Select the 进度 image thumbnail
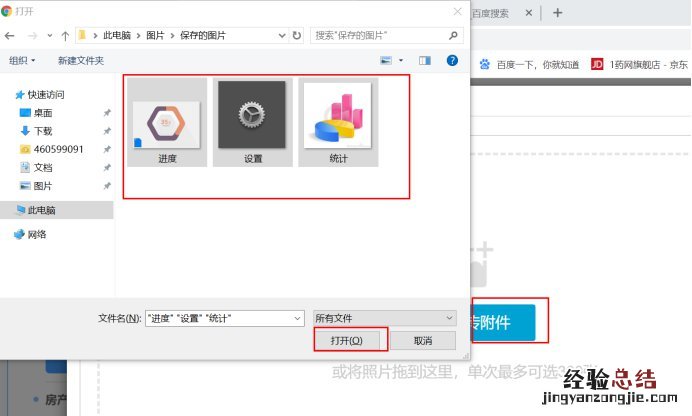The image size is (692, 416). coord(167,122)
